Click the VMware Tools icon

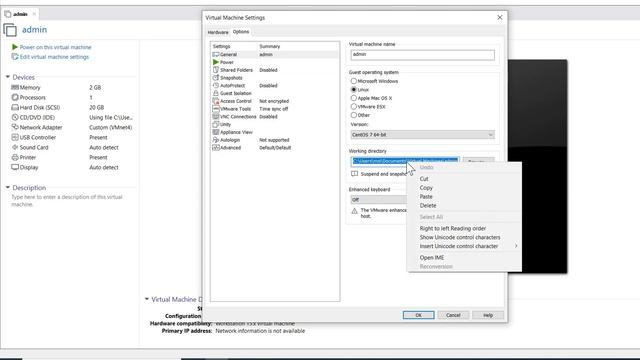[216, 109]
